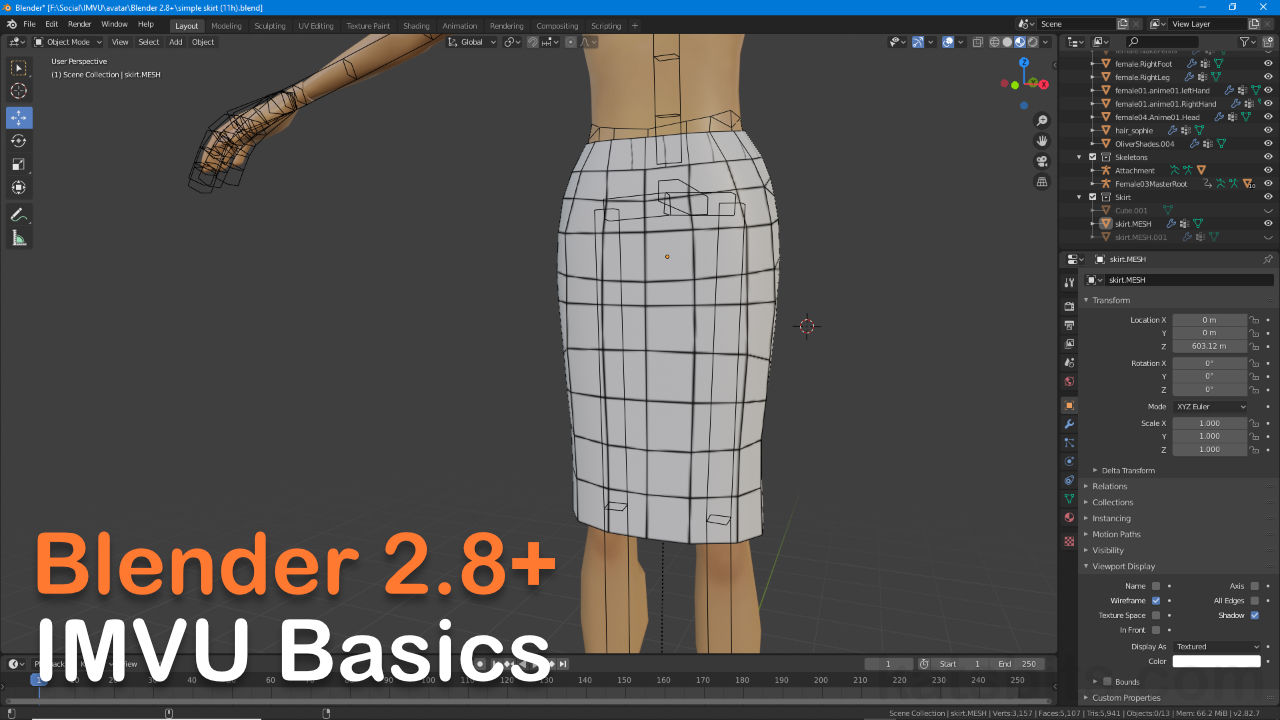Viewport: 1280px width, 720px height.
Task: Open the viewport View menu
Action: 120,42
